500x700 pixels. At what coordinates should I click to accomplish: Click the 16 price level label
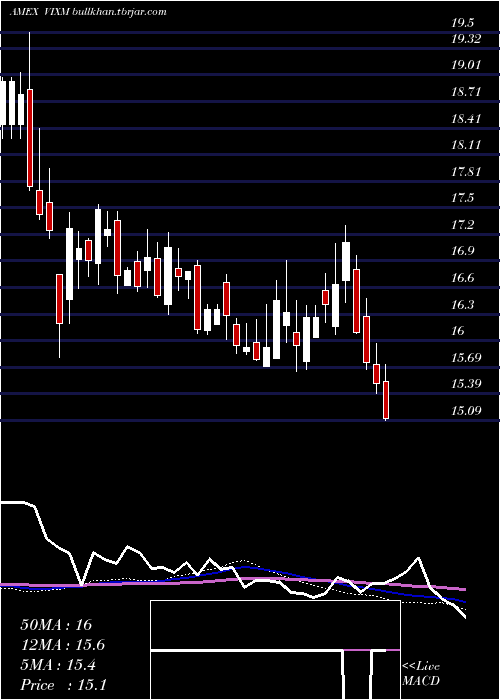(458, 330)
